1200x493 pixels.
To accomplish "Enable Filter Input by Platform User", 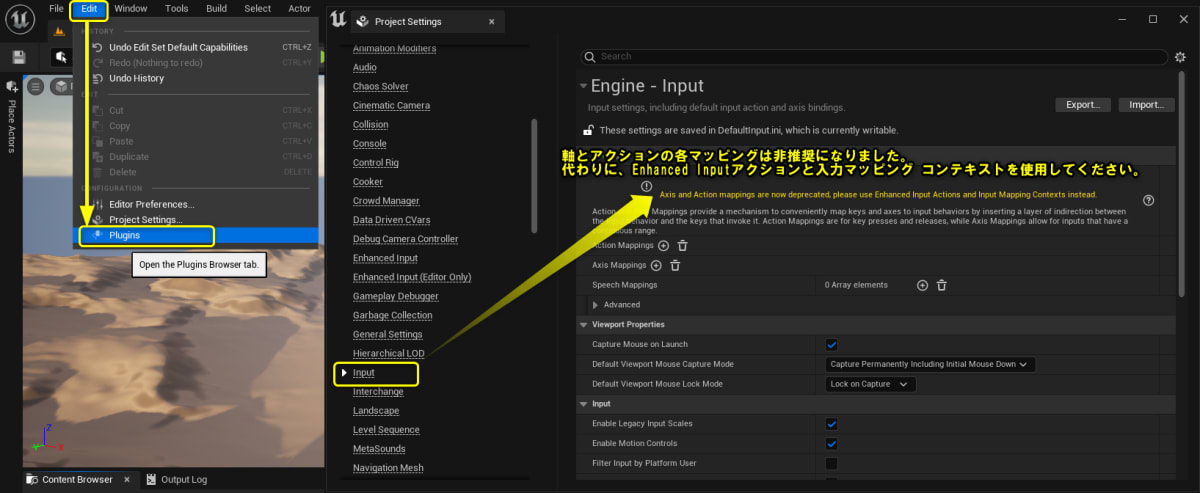I will click(831, 463).
